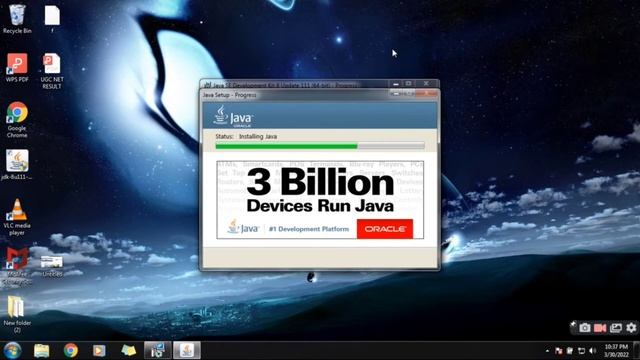This screenshot has height=360, width=640.
Task: Open File Explorer from the taskbar
Action: [41, 351]
